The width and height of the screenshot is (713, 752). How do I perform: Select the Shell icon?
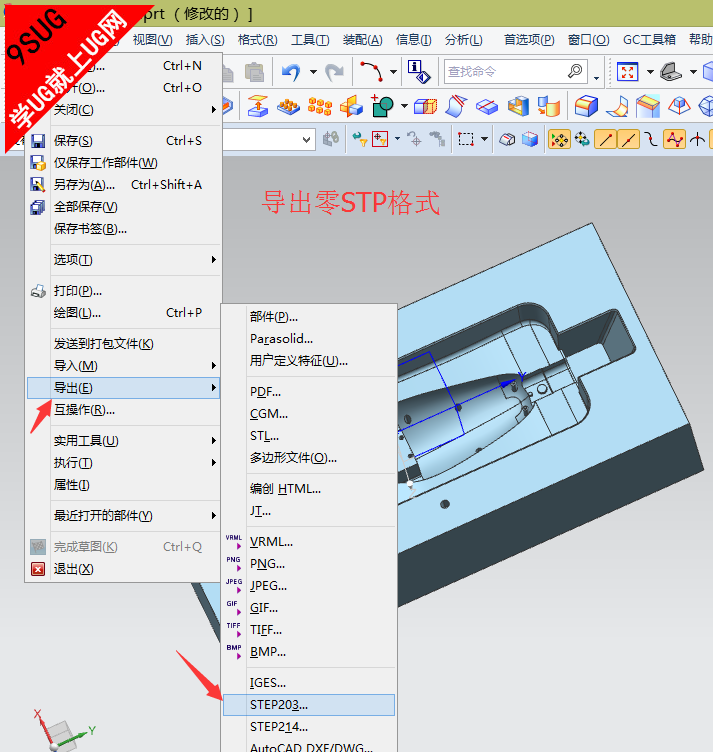(518, 106)
